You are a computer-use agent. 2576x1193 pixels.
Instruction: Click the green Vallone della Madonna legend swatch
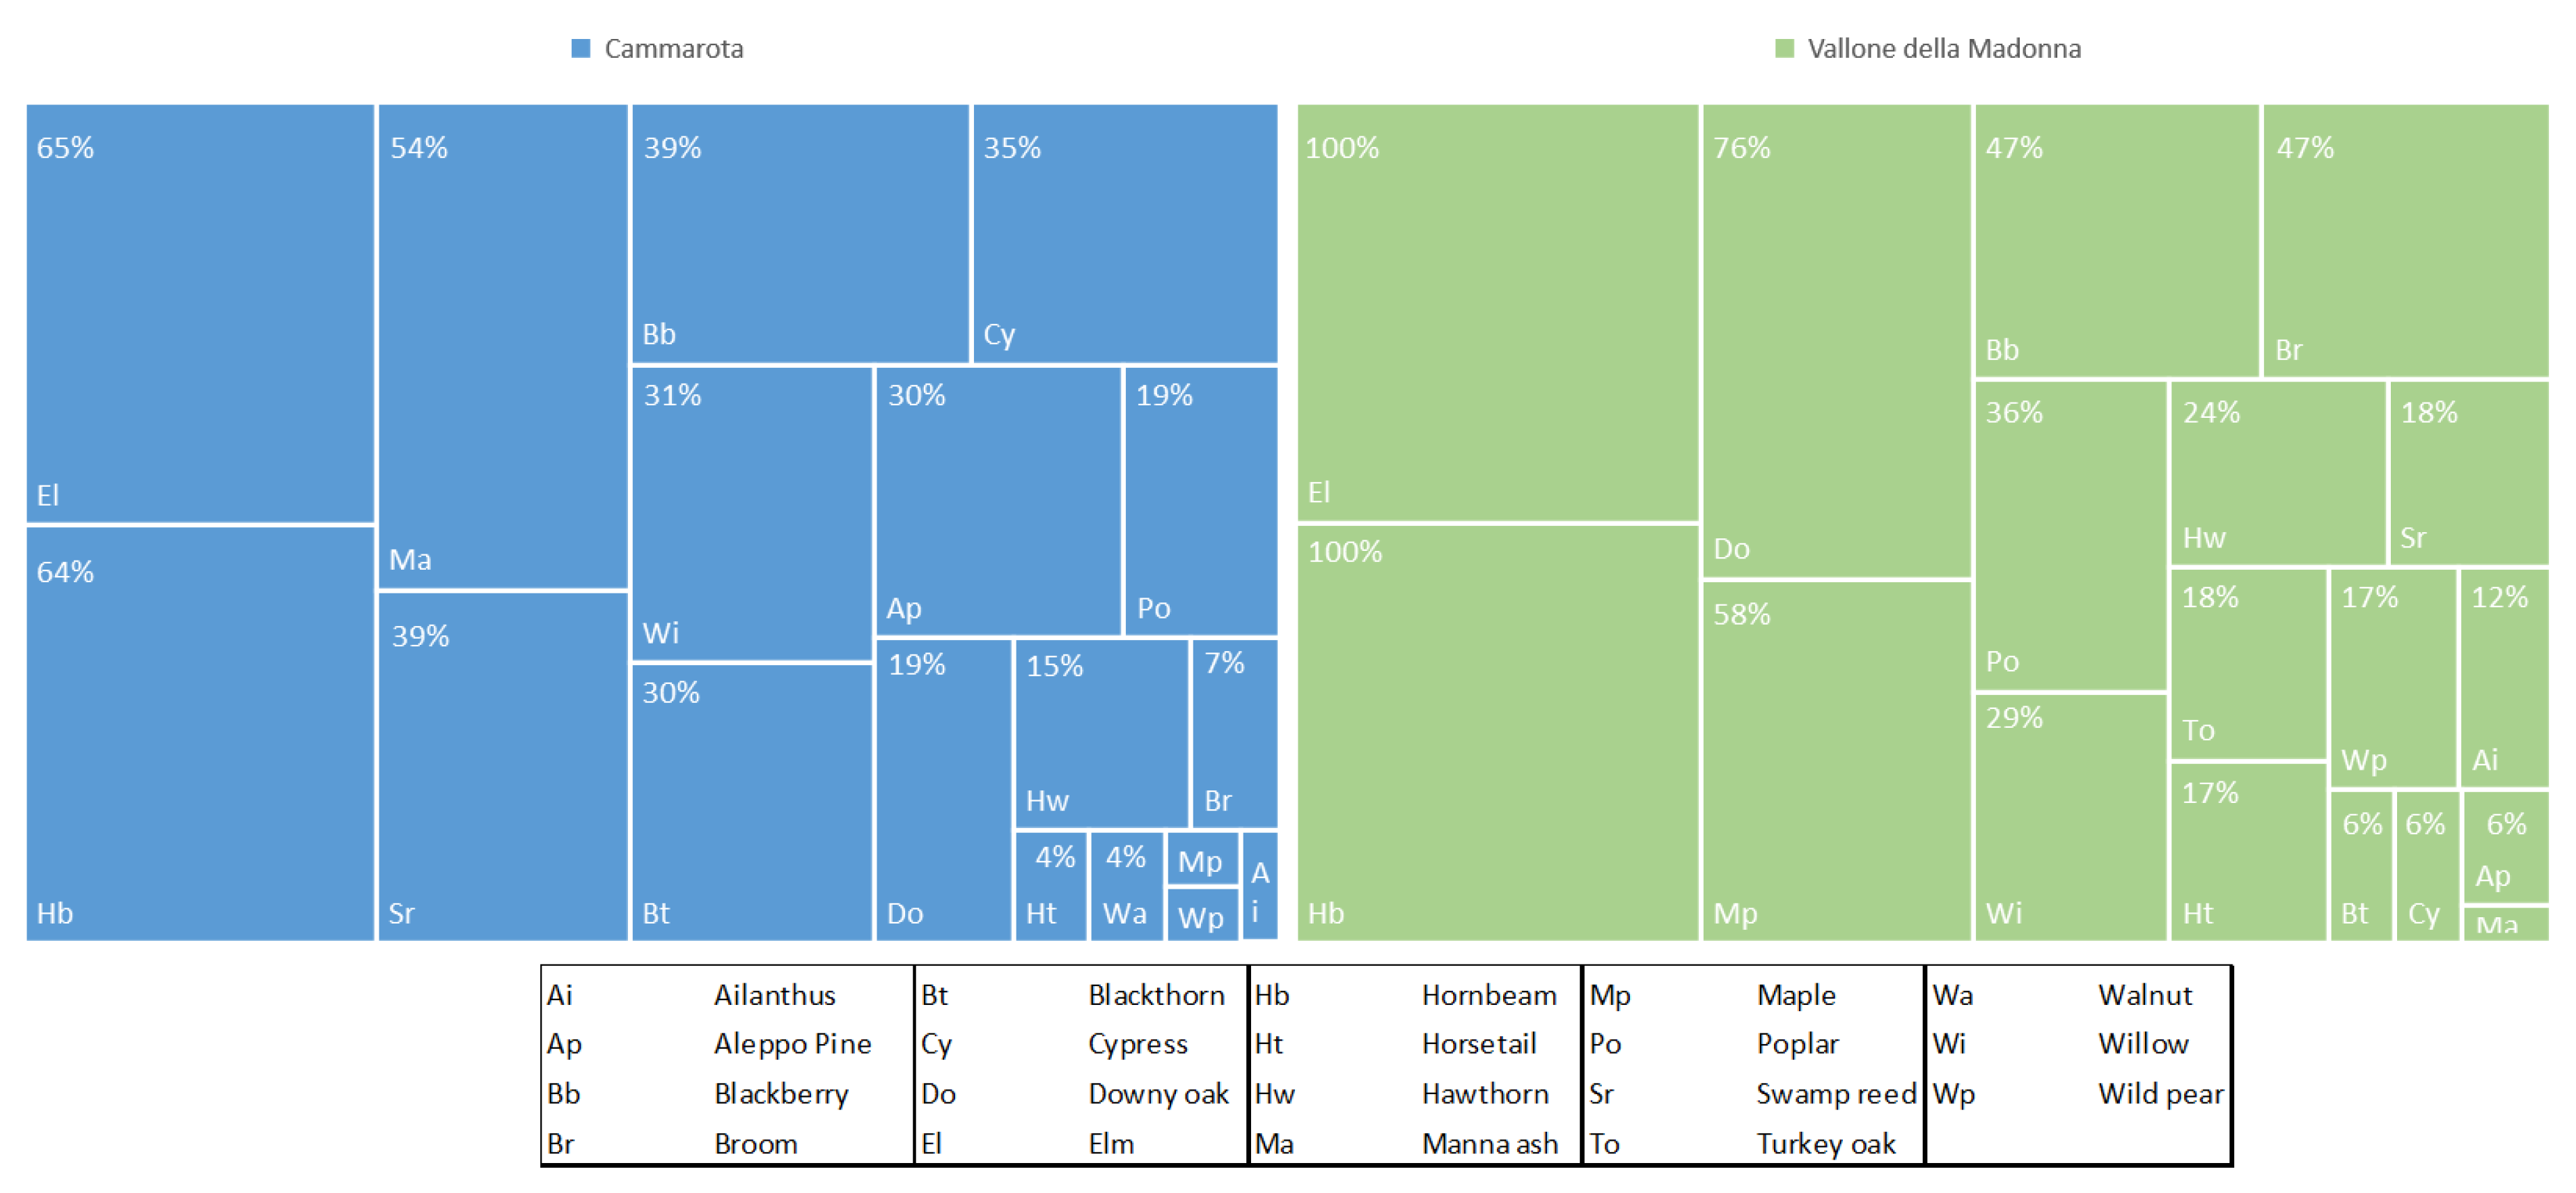(x=1784, y=49)
